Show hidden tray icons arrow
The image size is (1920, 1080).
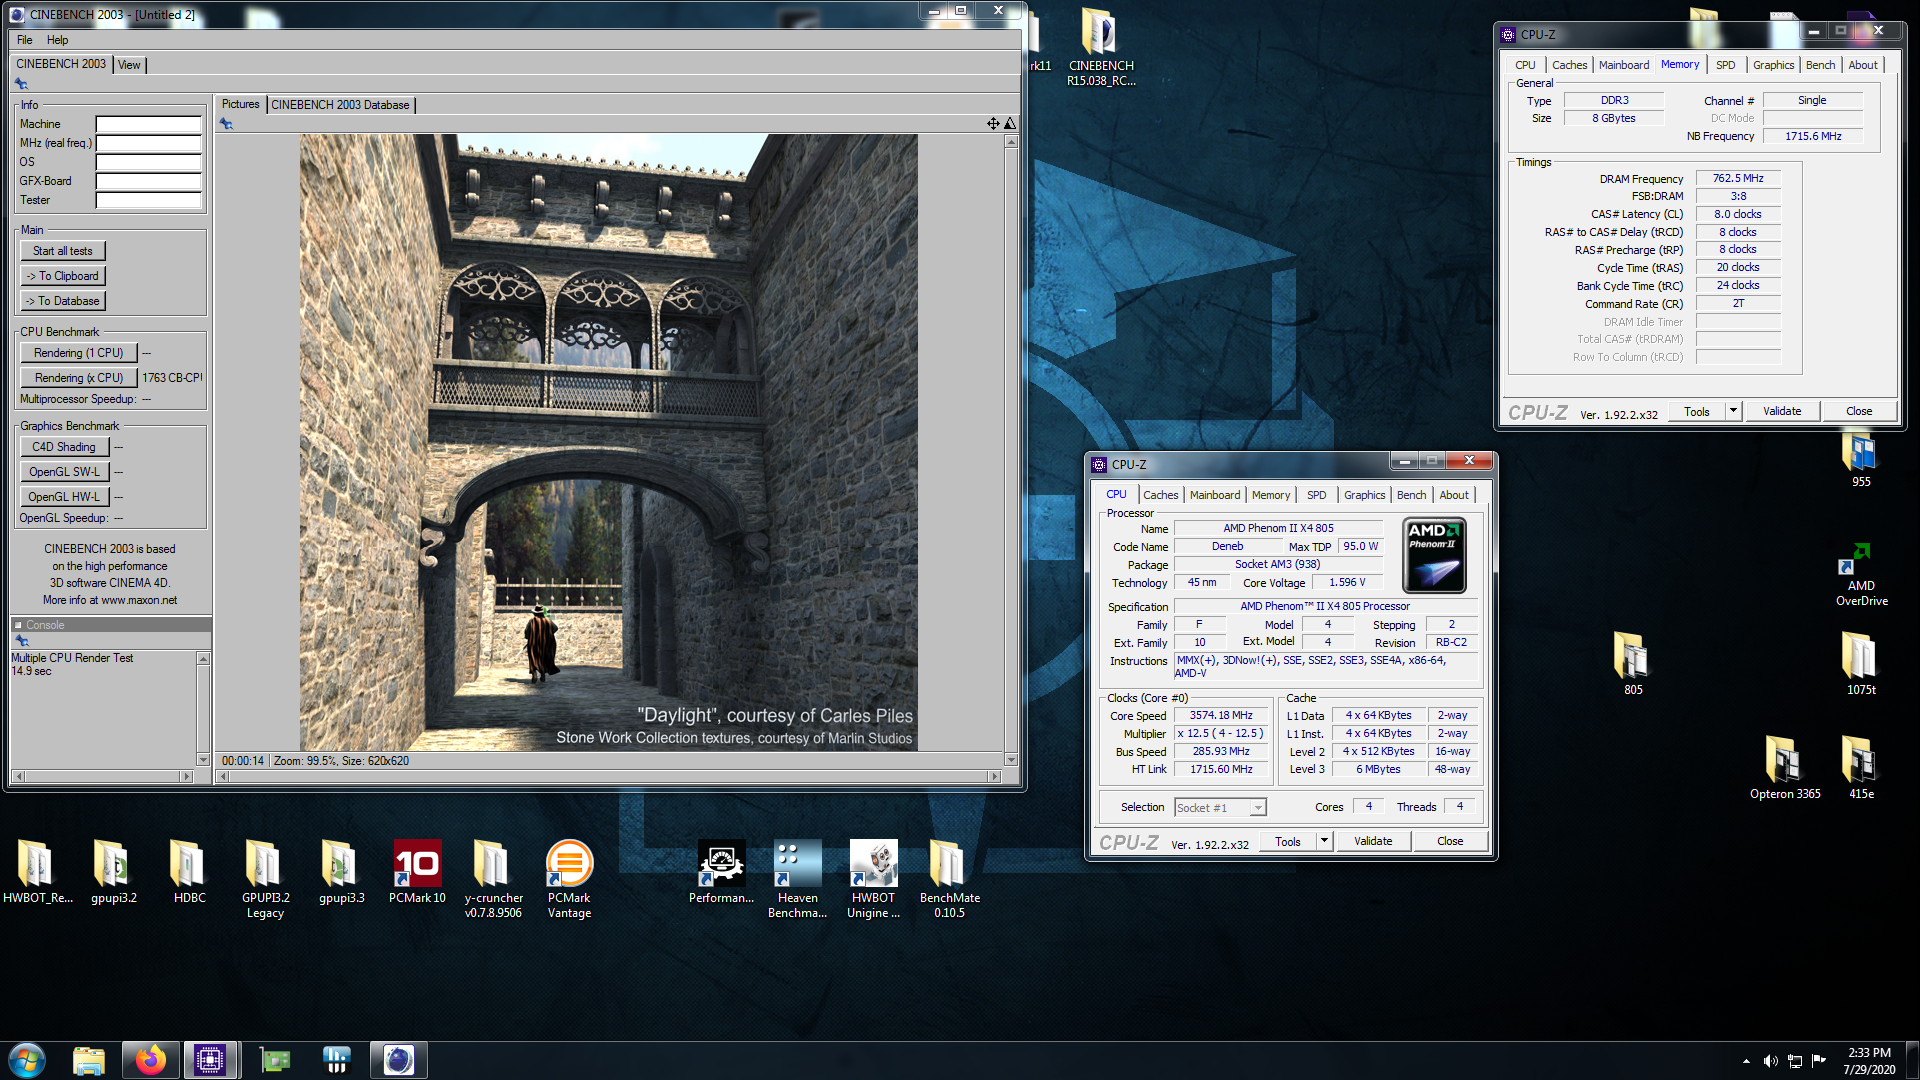pyautogui.click(x=1746, y=1061)
